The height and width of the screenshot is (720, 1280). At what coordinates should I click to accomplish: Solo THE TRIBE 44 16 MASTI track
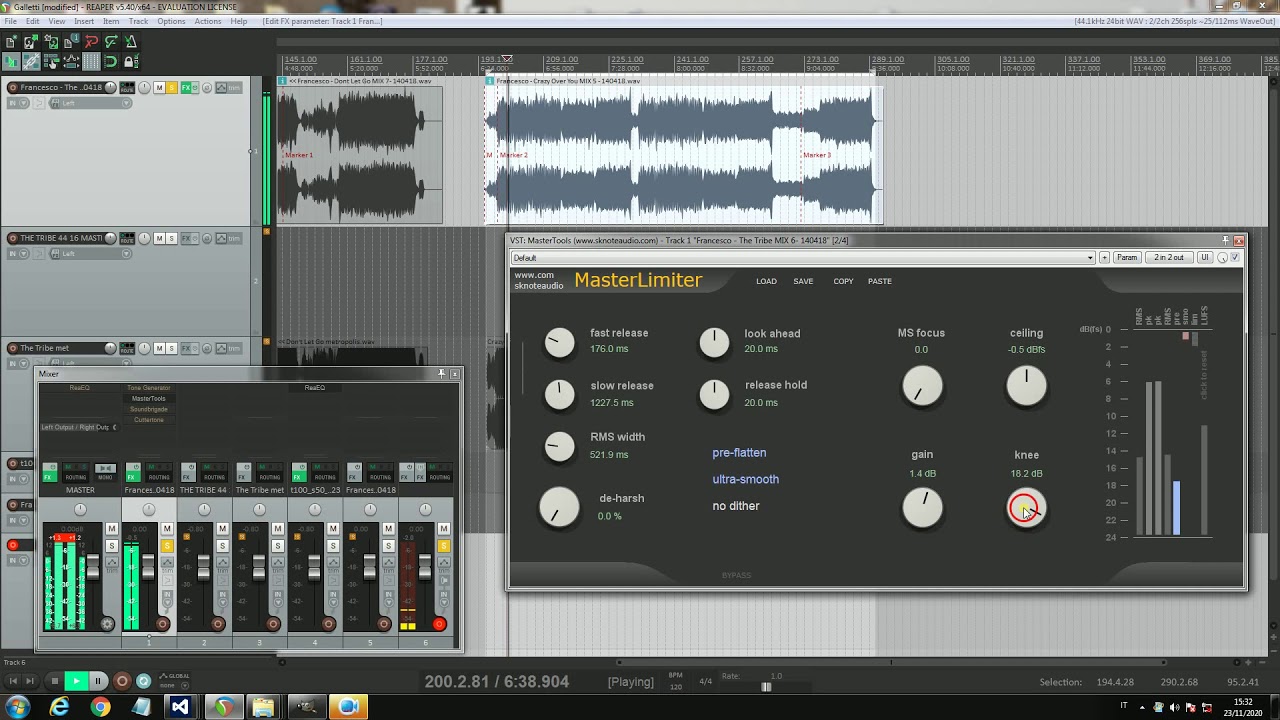(172, 238)
